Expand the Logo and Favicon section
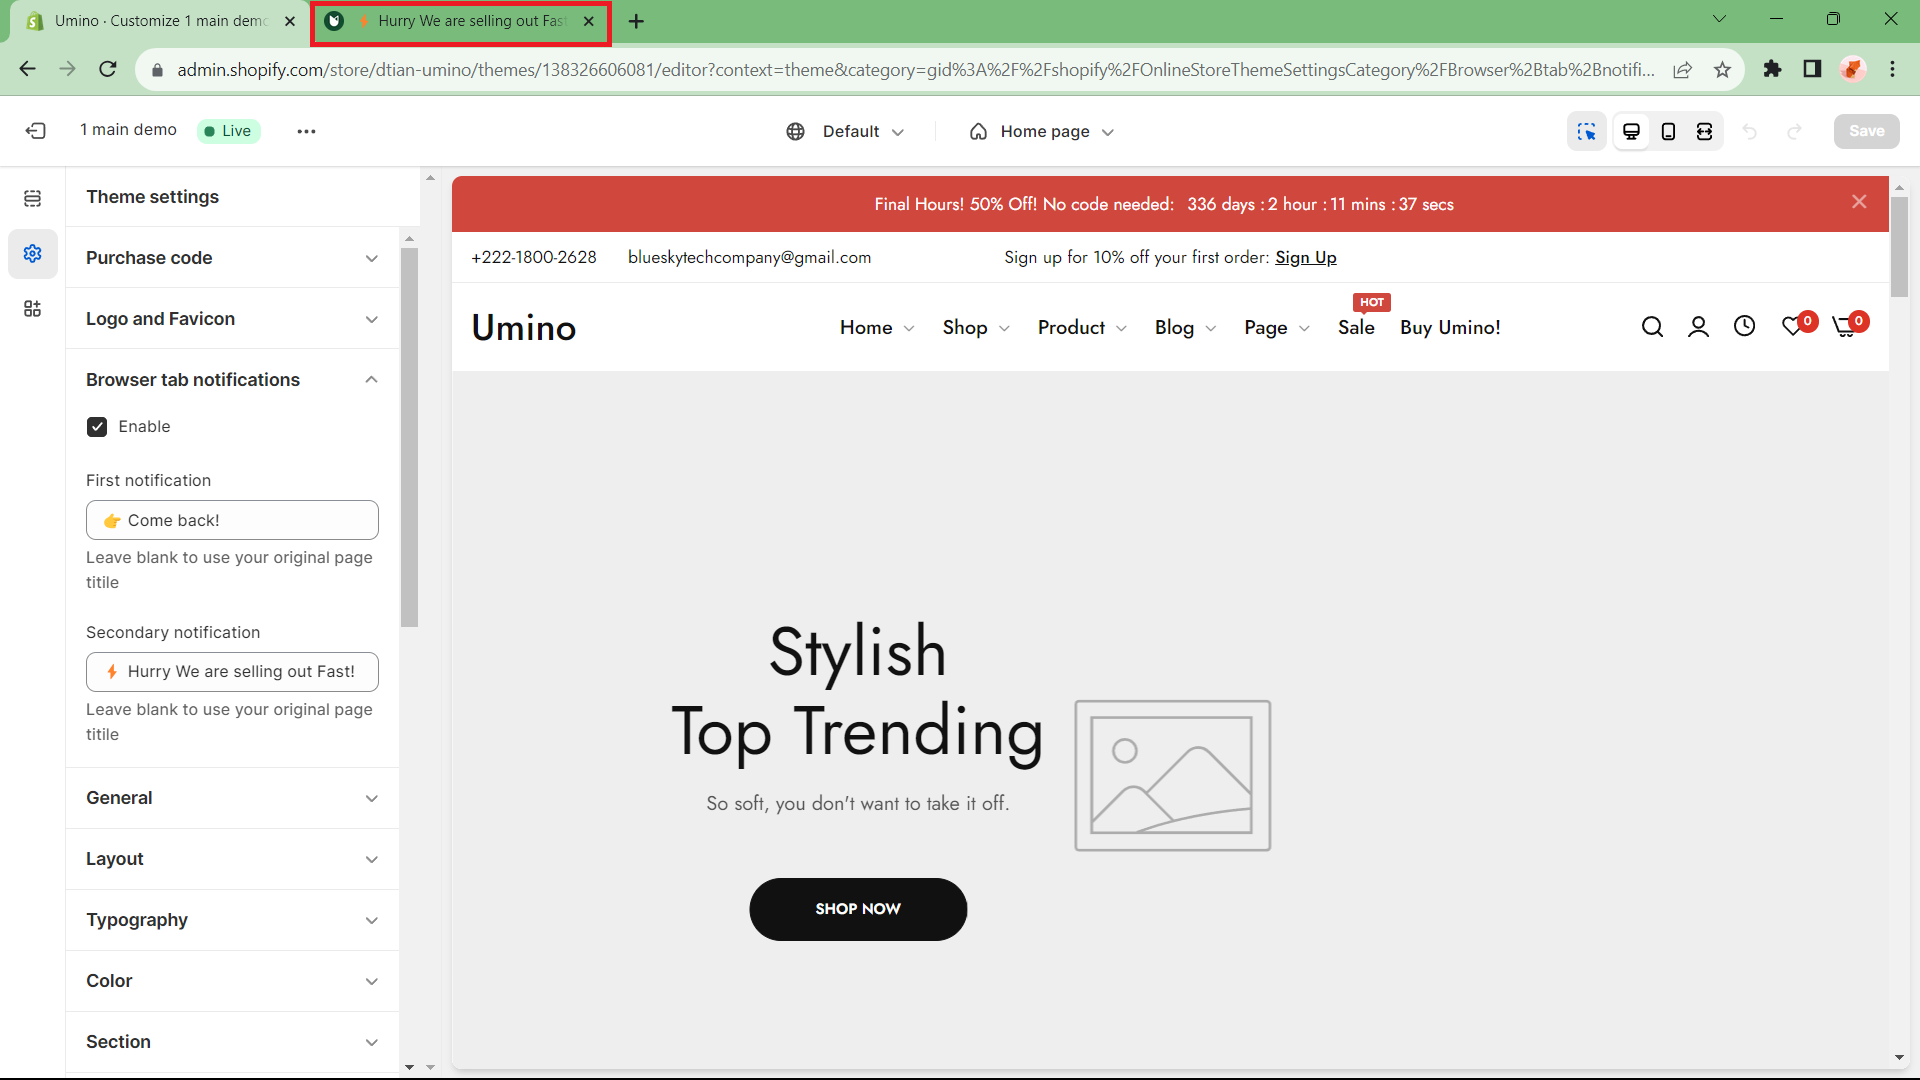Screen dimensions: 1920x1080 tap(232, 319)
